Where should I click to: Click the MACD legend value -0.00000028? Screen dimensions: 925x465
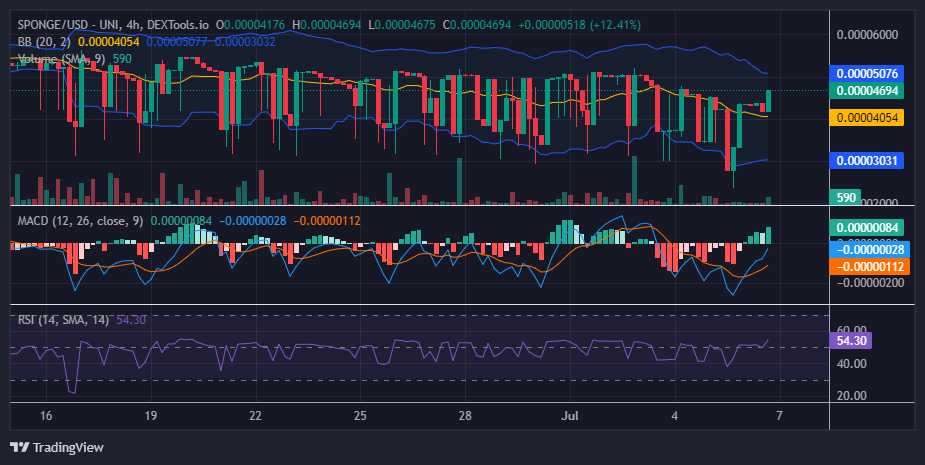[x=252, y=221]
